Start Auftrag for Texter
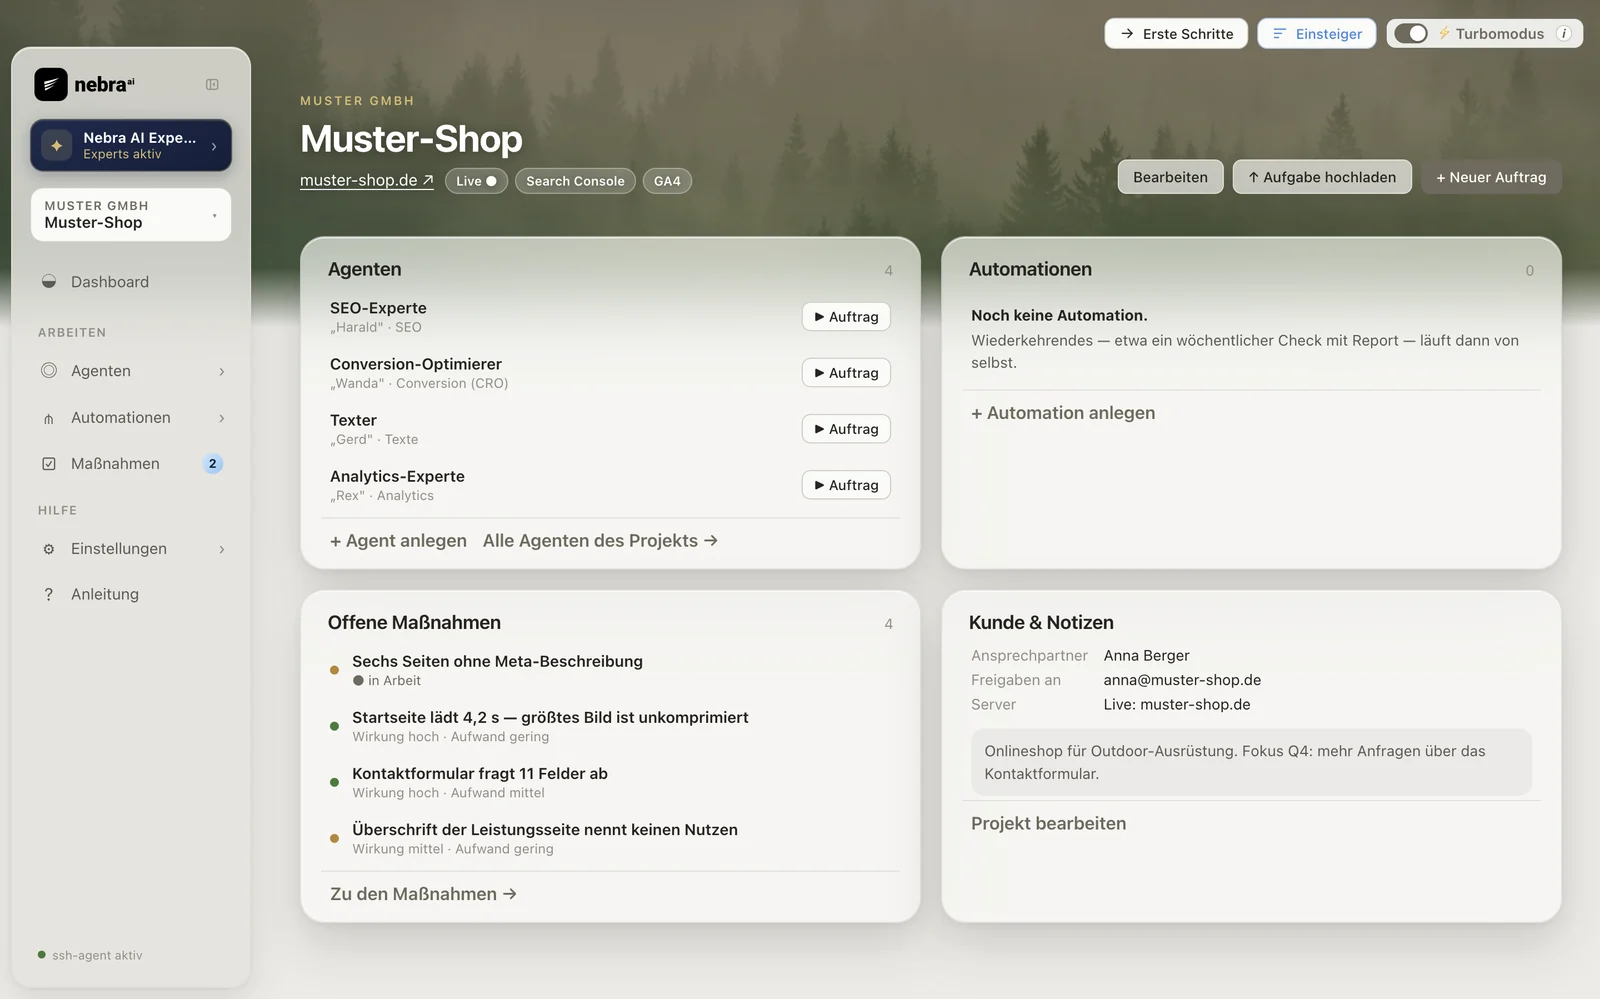 click(x=846, y=429)
